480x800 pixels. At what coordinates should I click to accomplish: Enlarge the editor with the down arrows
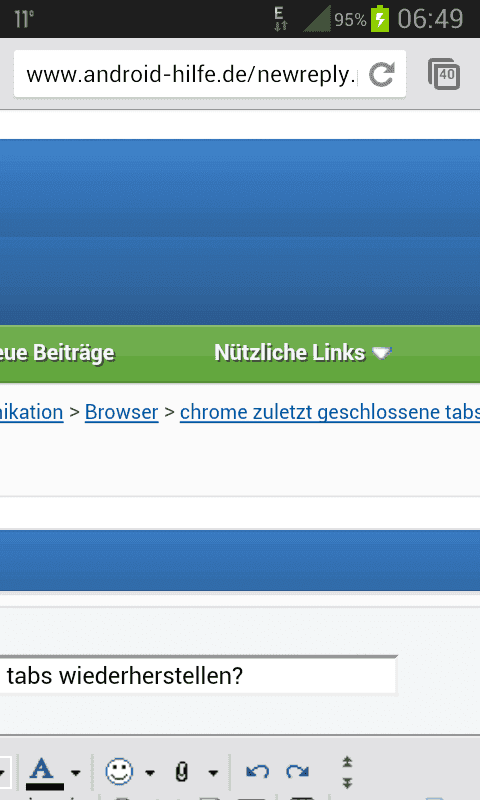pyautogui.click(x=347, y=783)
